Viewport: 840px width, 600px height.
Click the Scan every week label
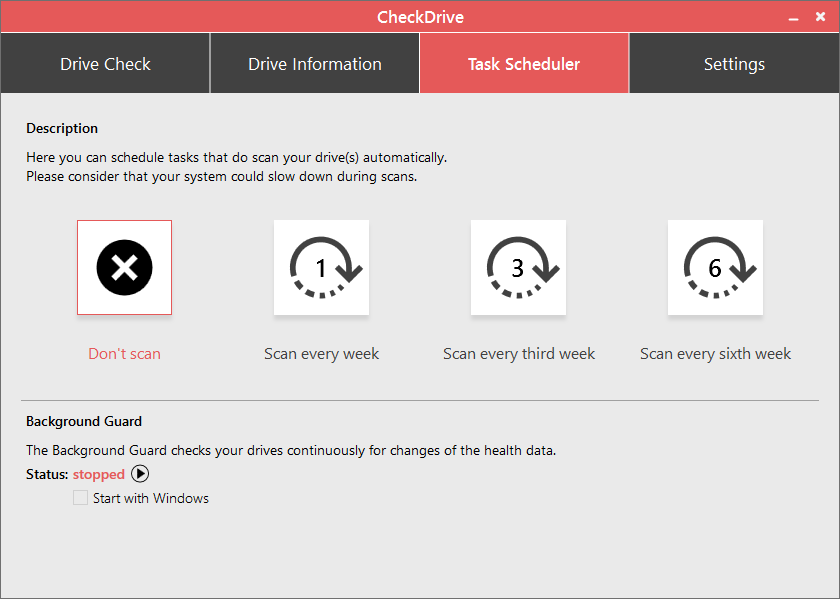click(321, 354)
